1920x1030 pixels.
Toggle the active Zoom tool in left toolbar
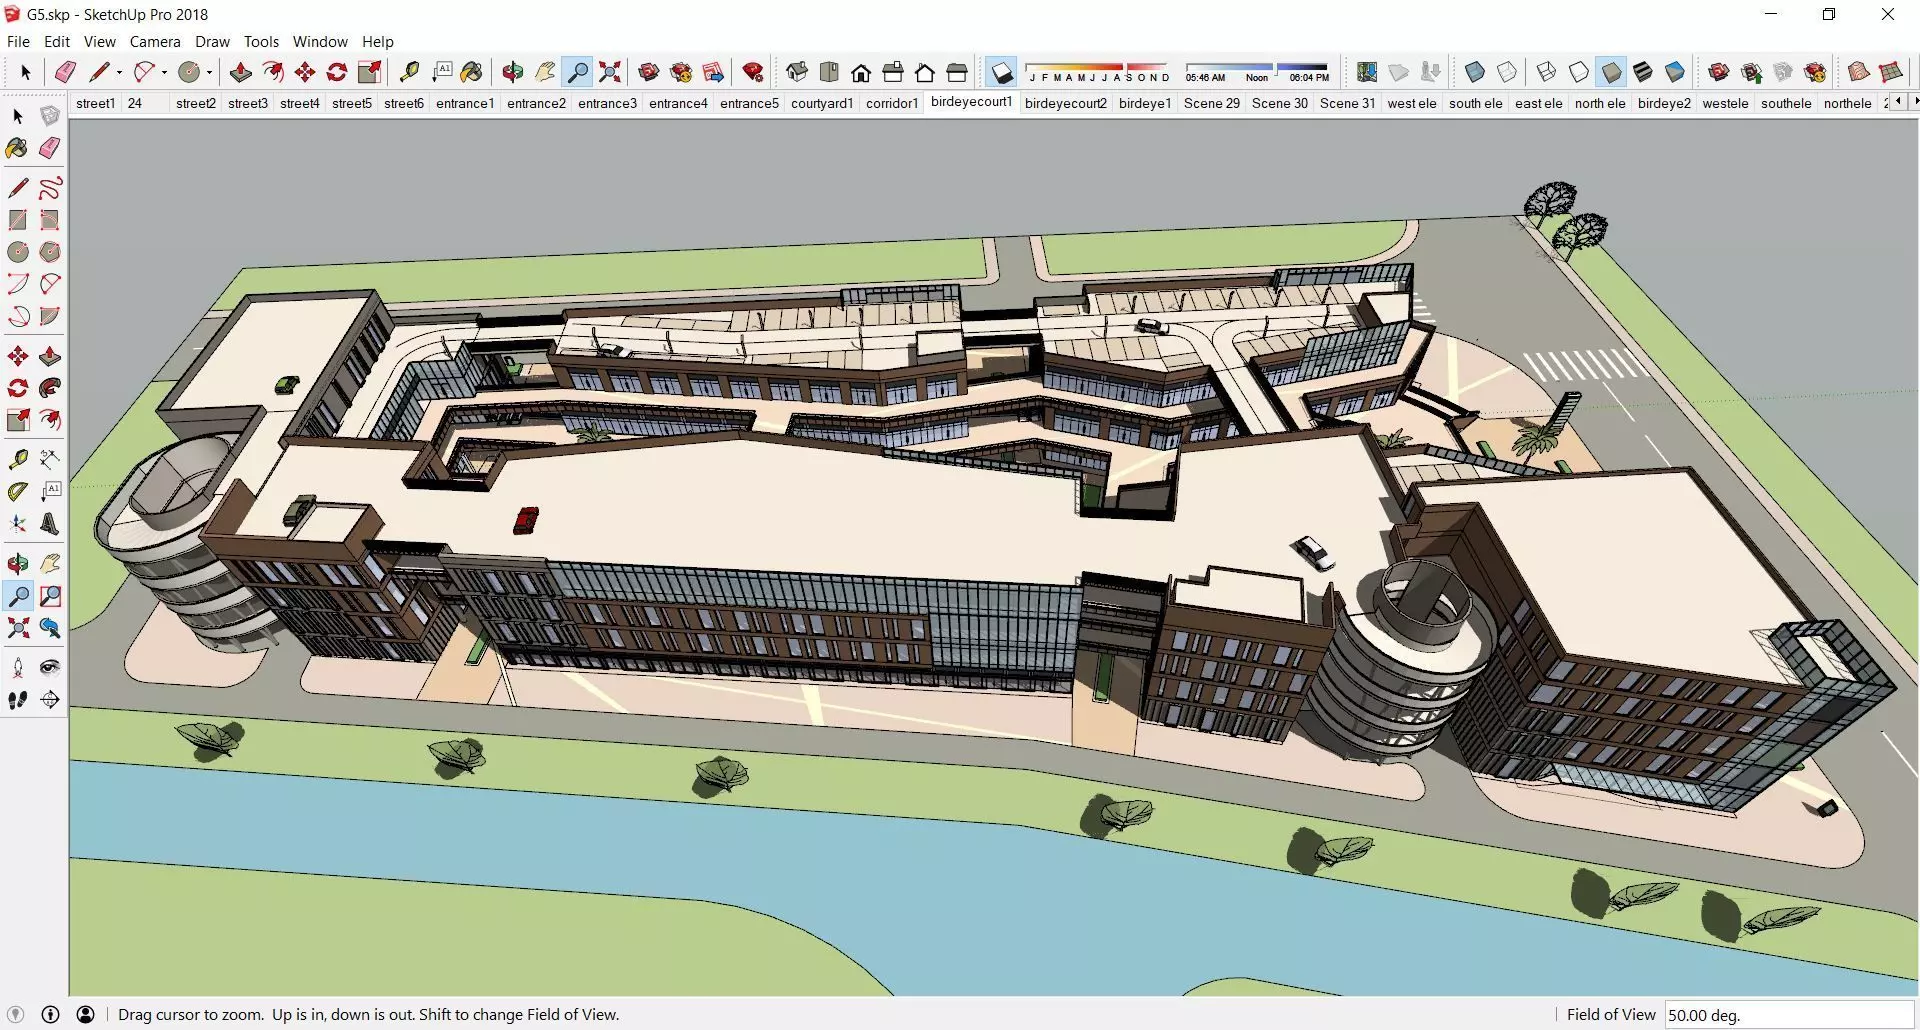tap(18, 597)
